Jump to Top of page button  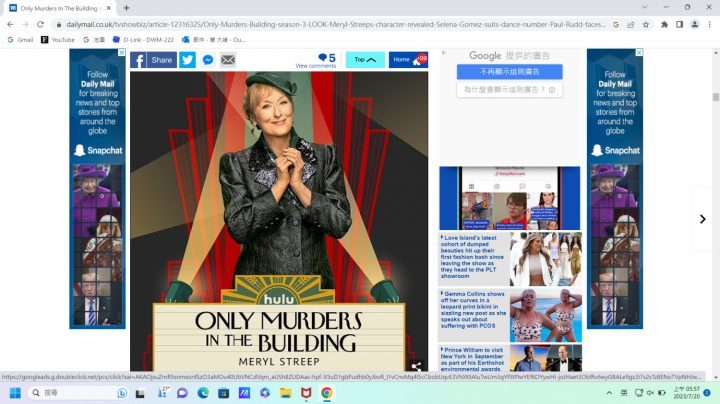point(365,60)
